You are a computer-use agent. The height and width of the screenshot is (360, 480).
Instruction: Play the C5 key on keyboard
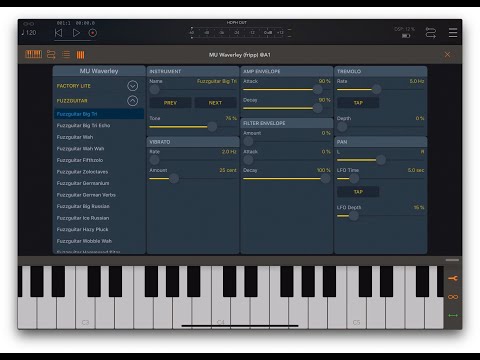(356, 313)
